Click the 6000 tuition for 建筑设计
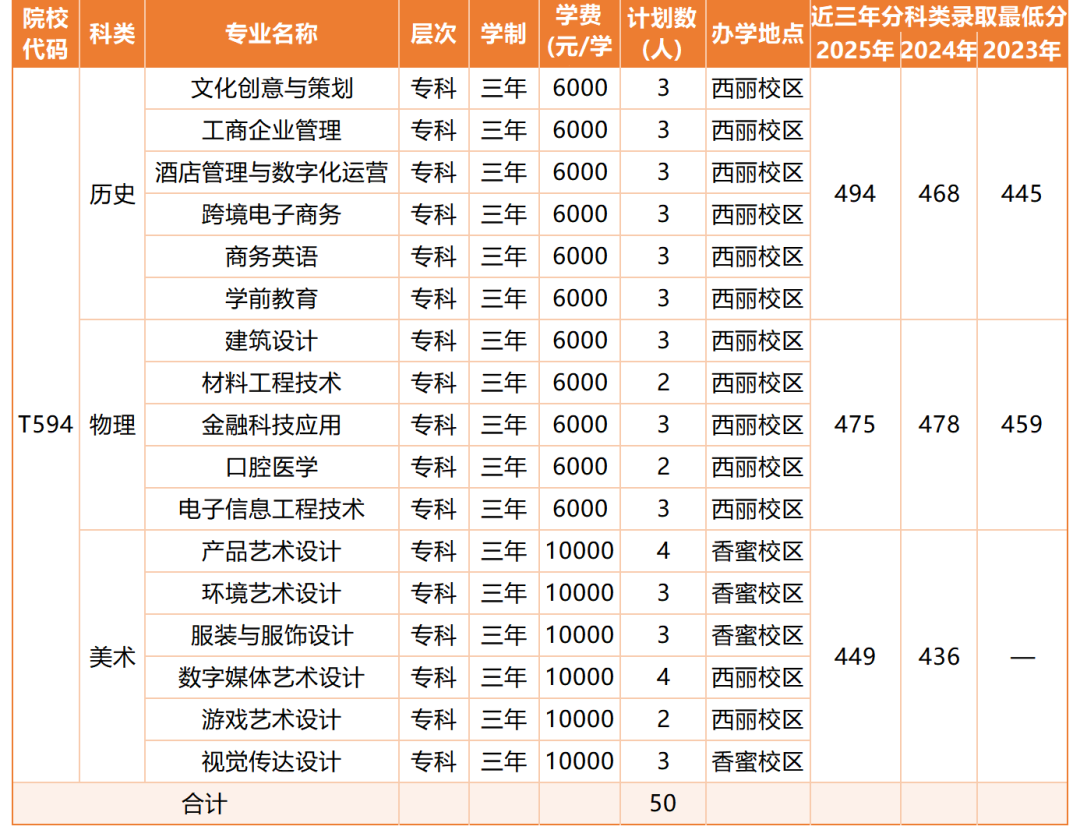The height and width of the screenshot is (836, 1080). [580, 340]
